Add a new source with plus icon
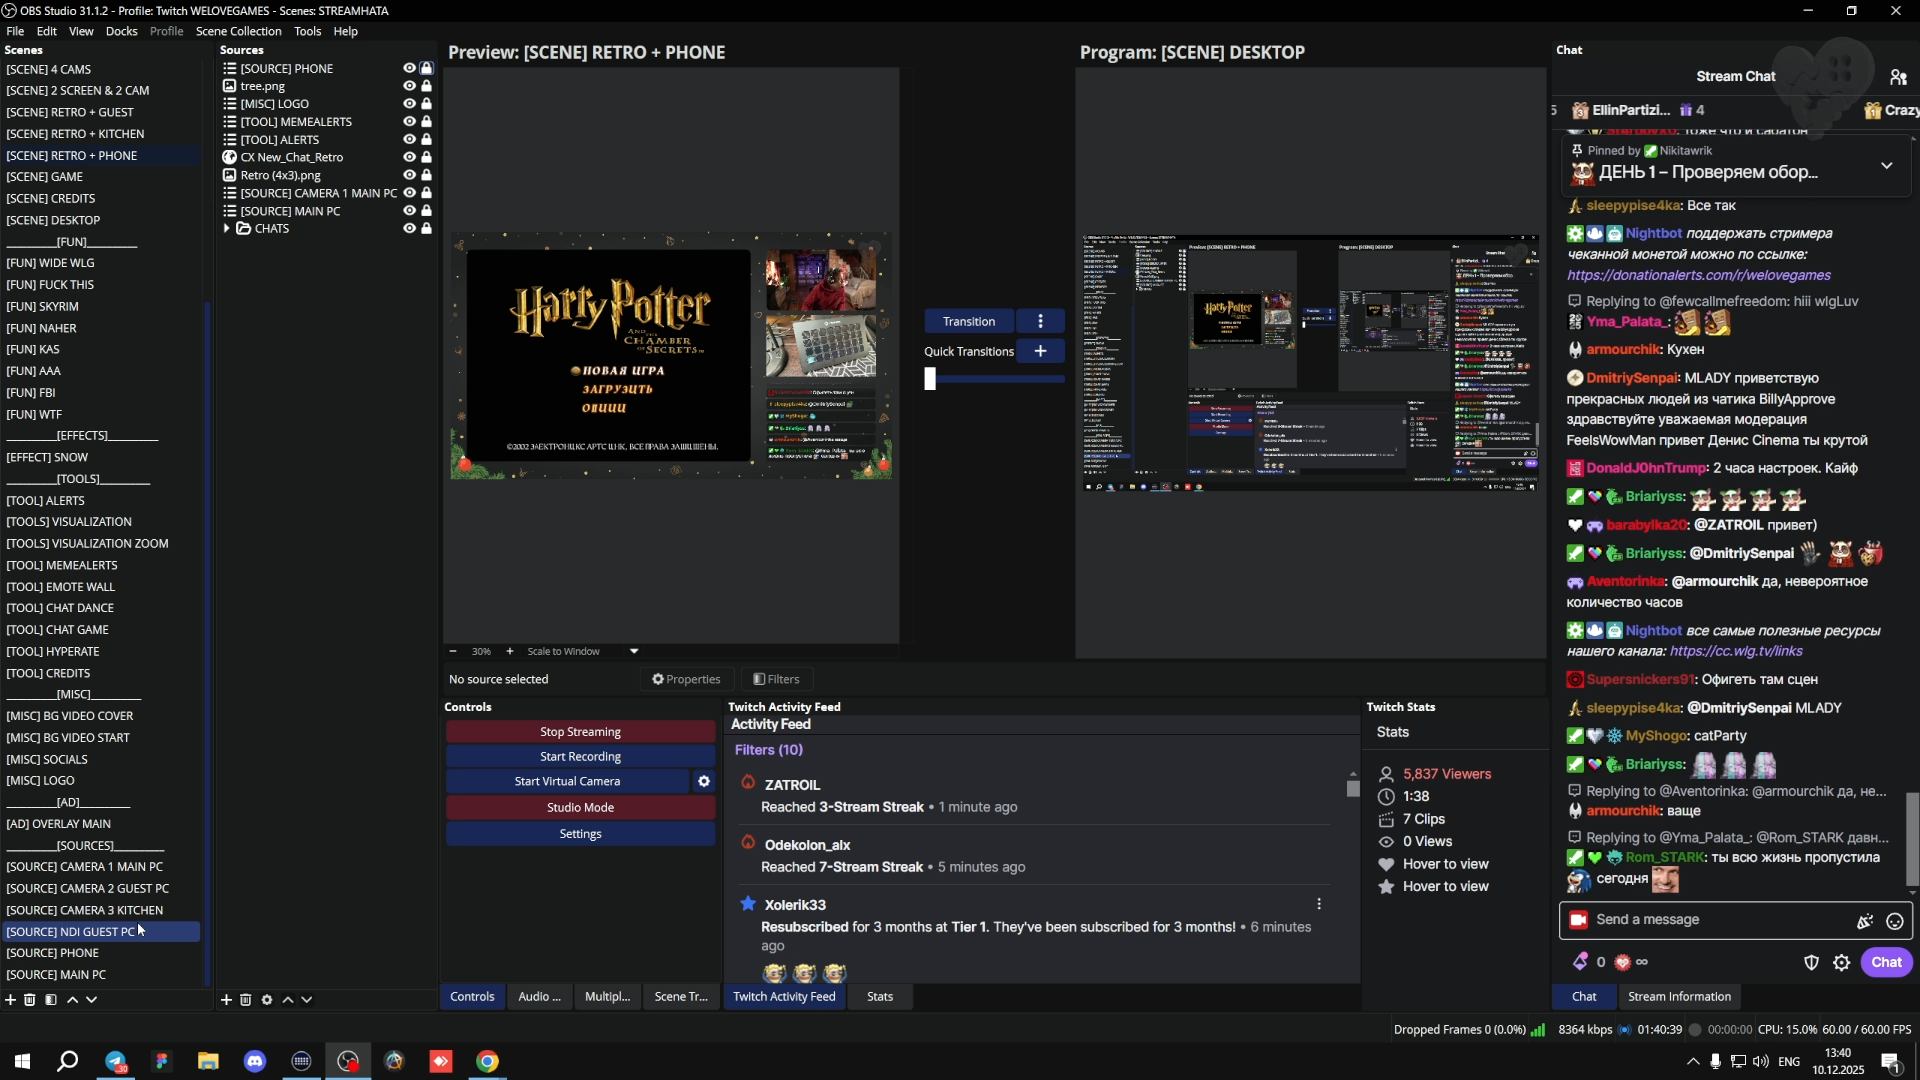Image resolution: width=1920 pixels, height=1080 pixels. click(226, 1000)
